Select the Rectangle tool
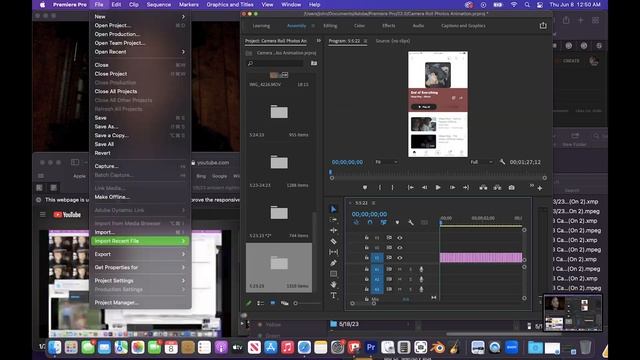This screenshot has width=640, height=360. coord(333,274)
